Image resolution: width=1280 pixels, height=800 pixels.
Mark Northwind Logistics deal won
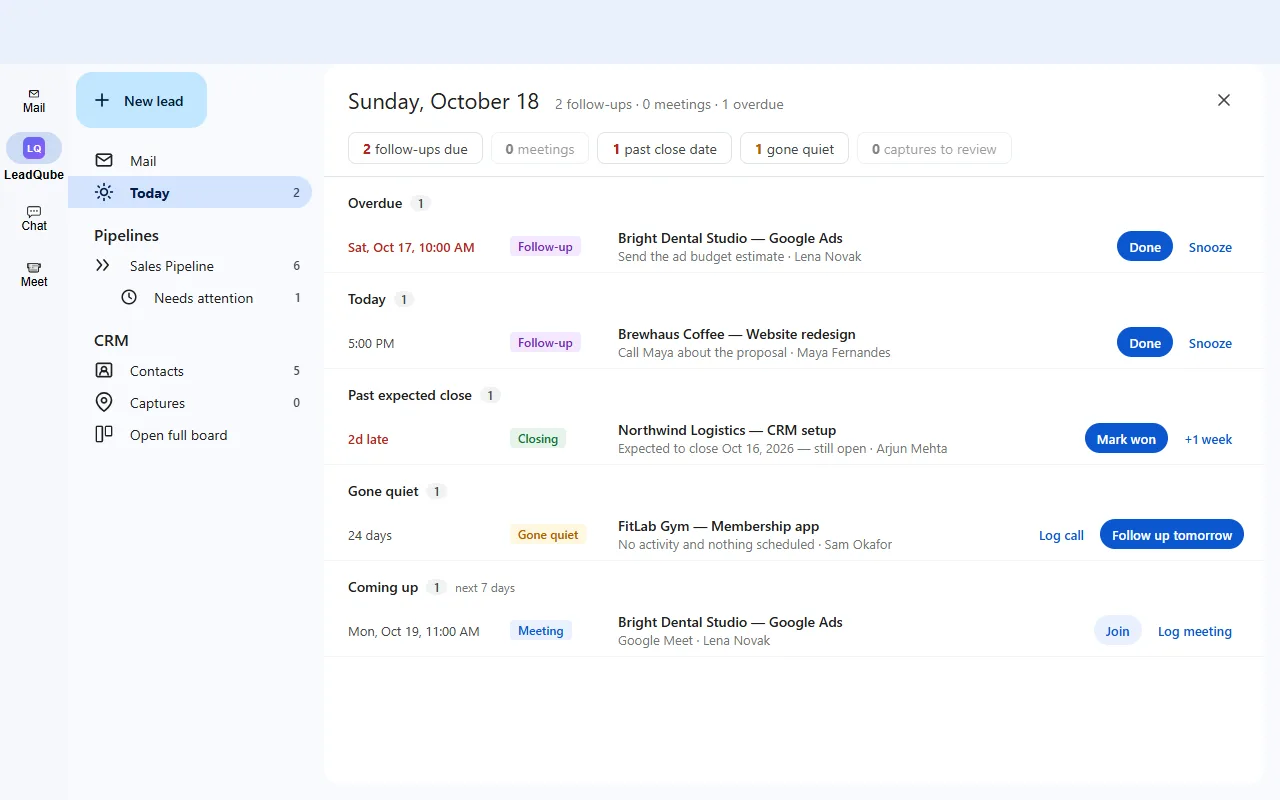tap(1126, 439)
